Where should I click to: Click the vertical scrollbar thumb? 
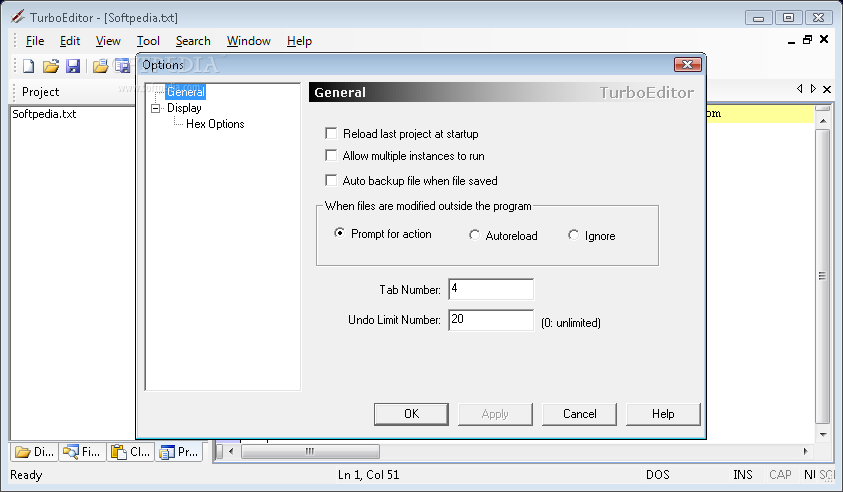click(x=823, y=276)
